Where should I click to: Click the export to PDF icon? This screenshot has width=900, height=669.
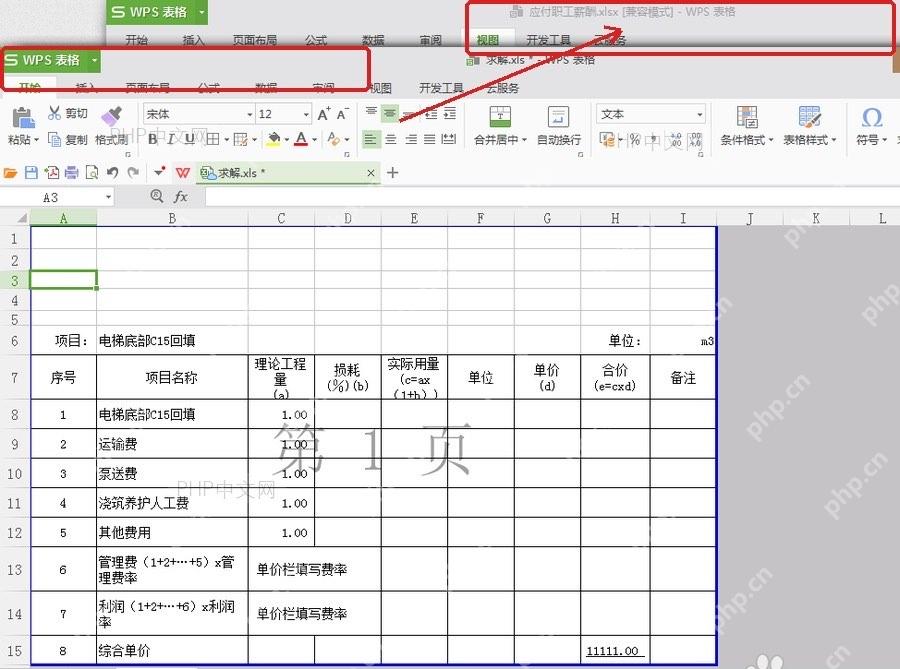click(52, 173)
